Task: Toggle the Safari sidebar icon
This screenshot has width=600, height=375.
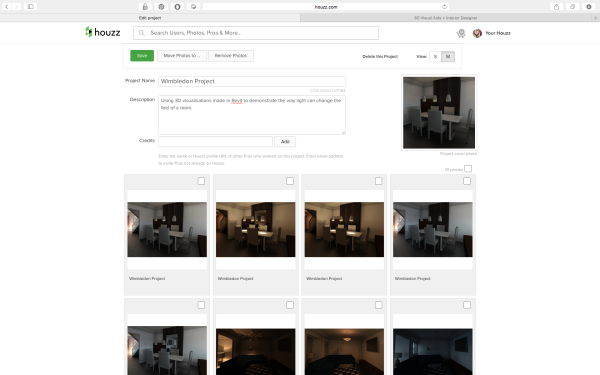Action: (x=31, y=7)
